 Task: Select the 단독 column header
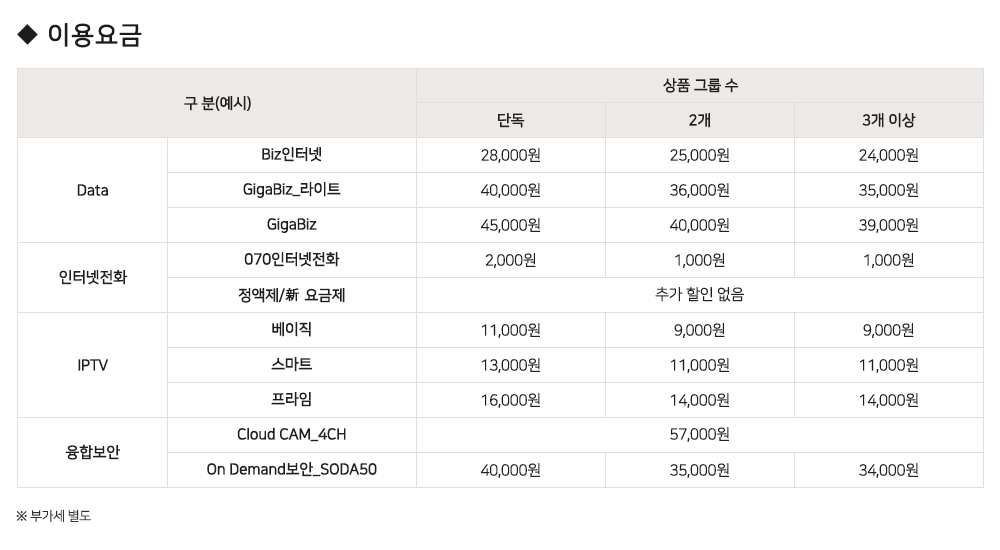point(510,121)
